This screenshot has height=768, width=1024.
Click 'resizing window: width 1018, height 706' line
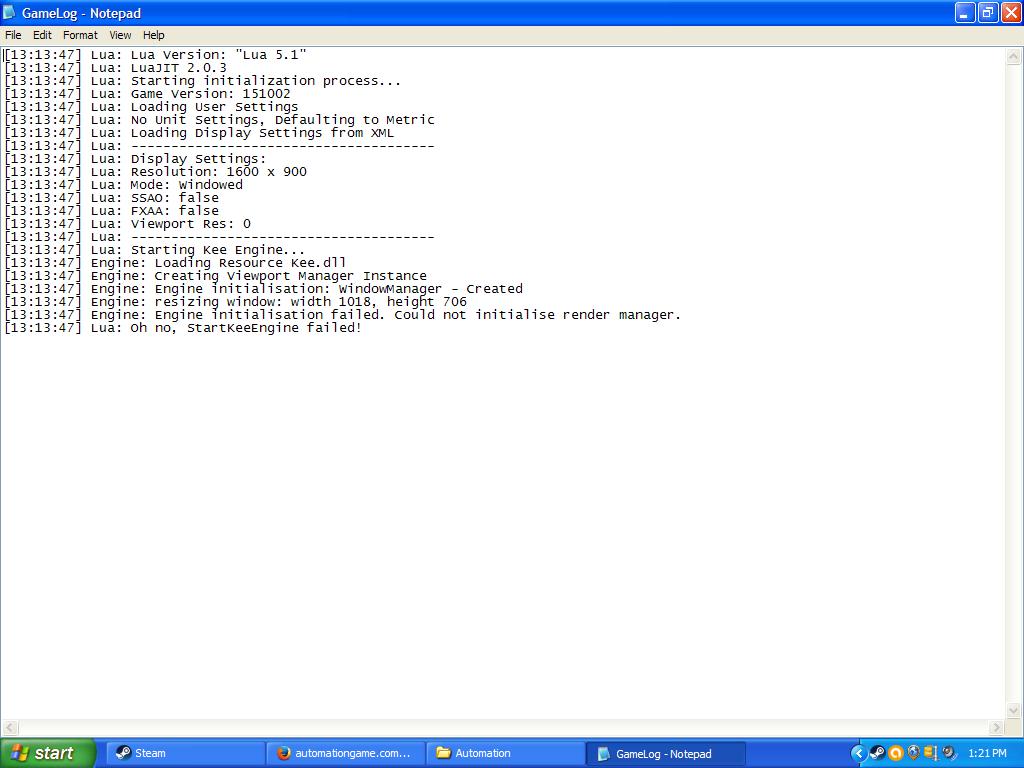point(236,302)
